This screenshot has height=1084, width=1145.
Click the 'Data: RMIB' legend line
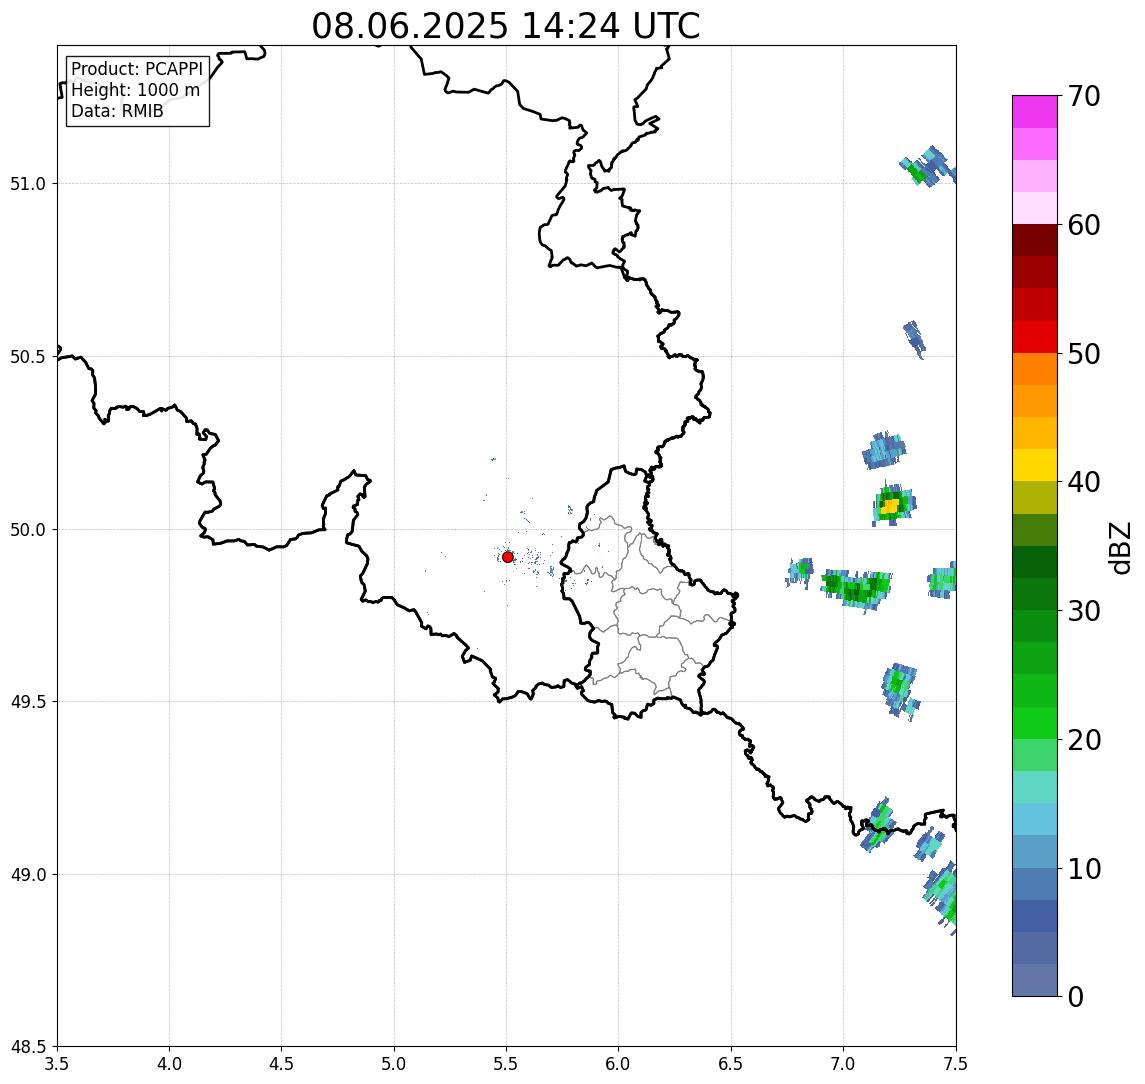[118, 112]
